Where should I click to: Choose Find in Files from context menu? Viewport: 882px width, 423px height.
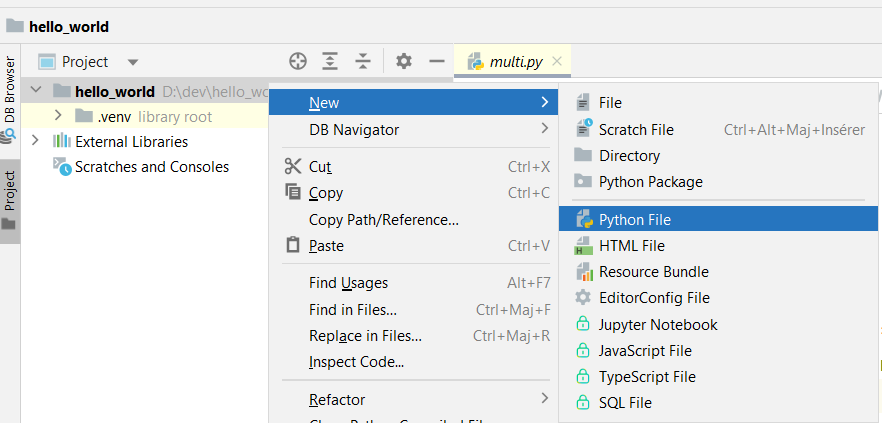pos(352,310)
